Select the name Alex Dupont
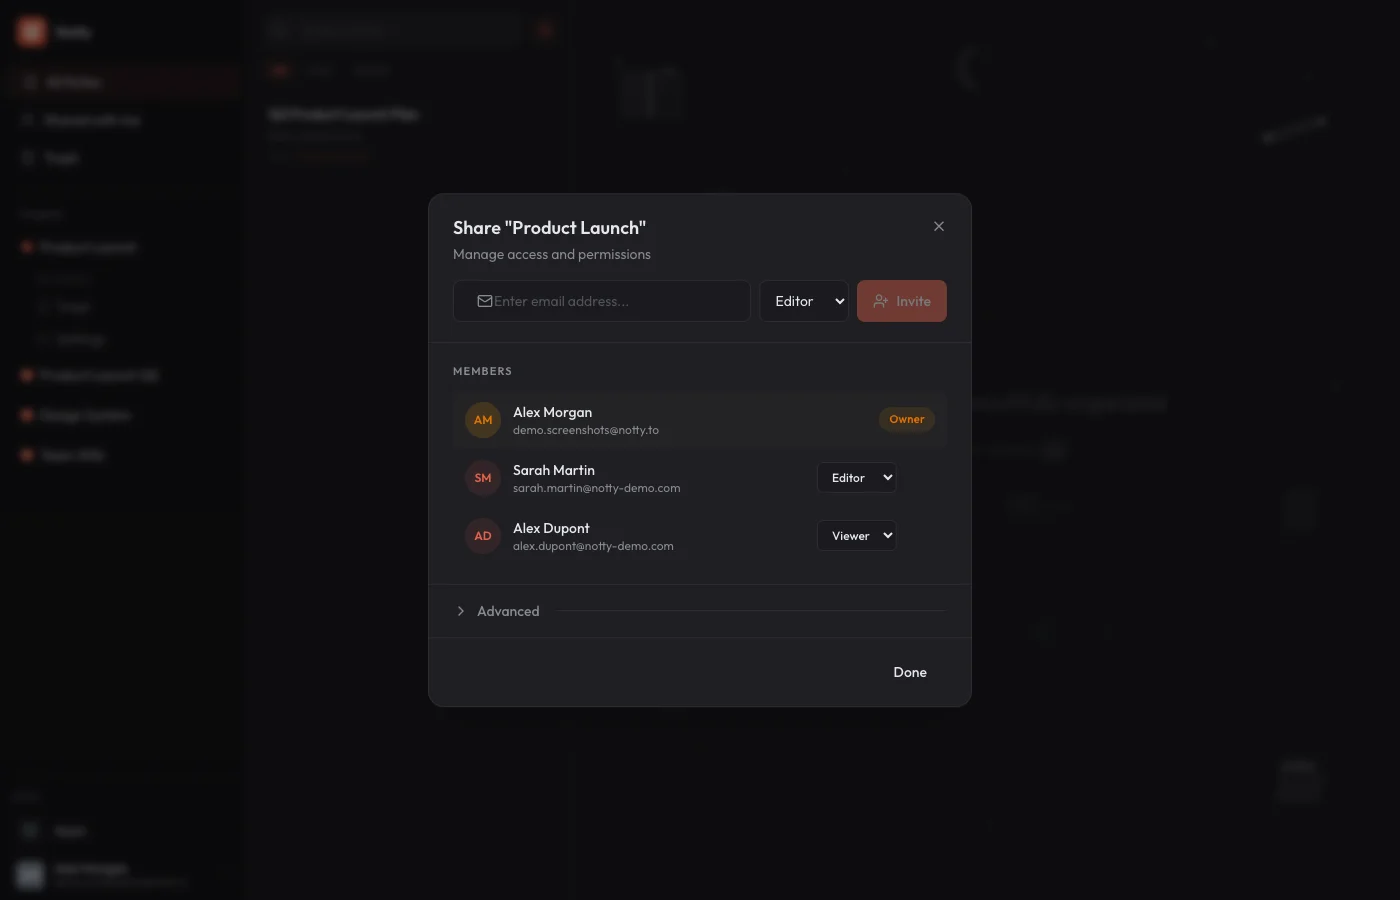 point(551,528)
